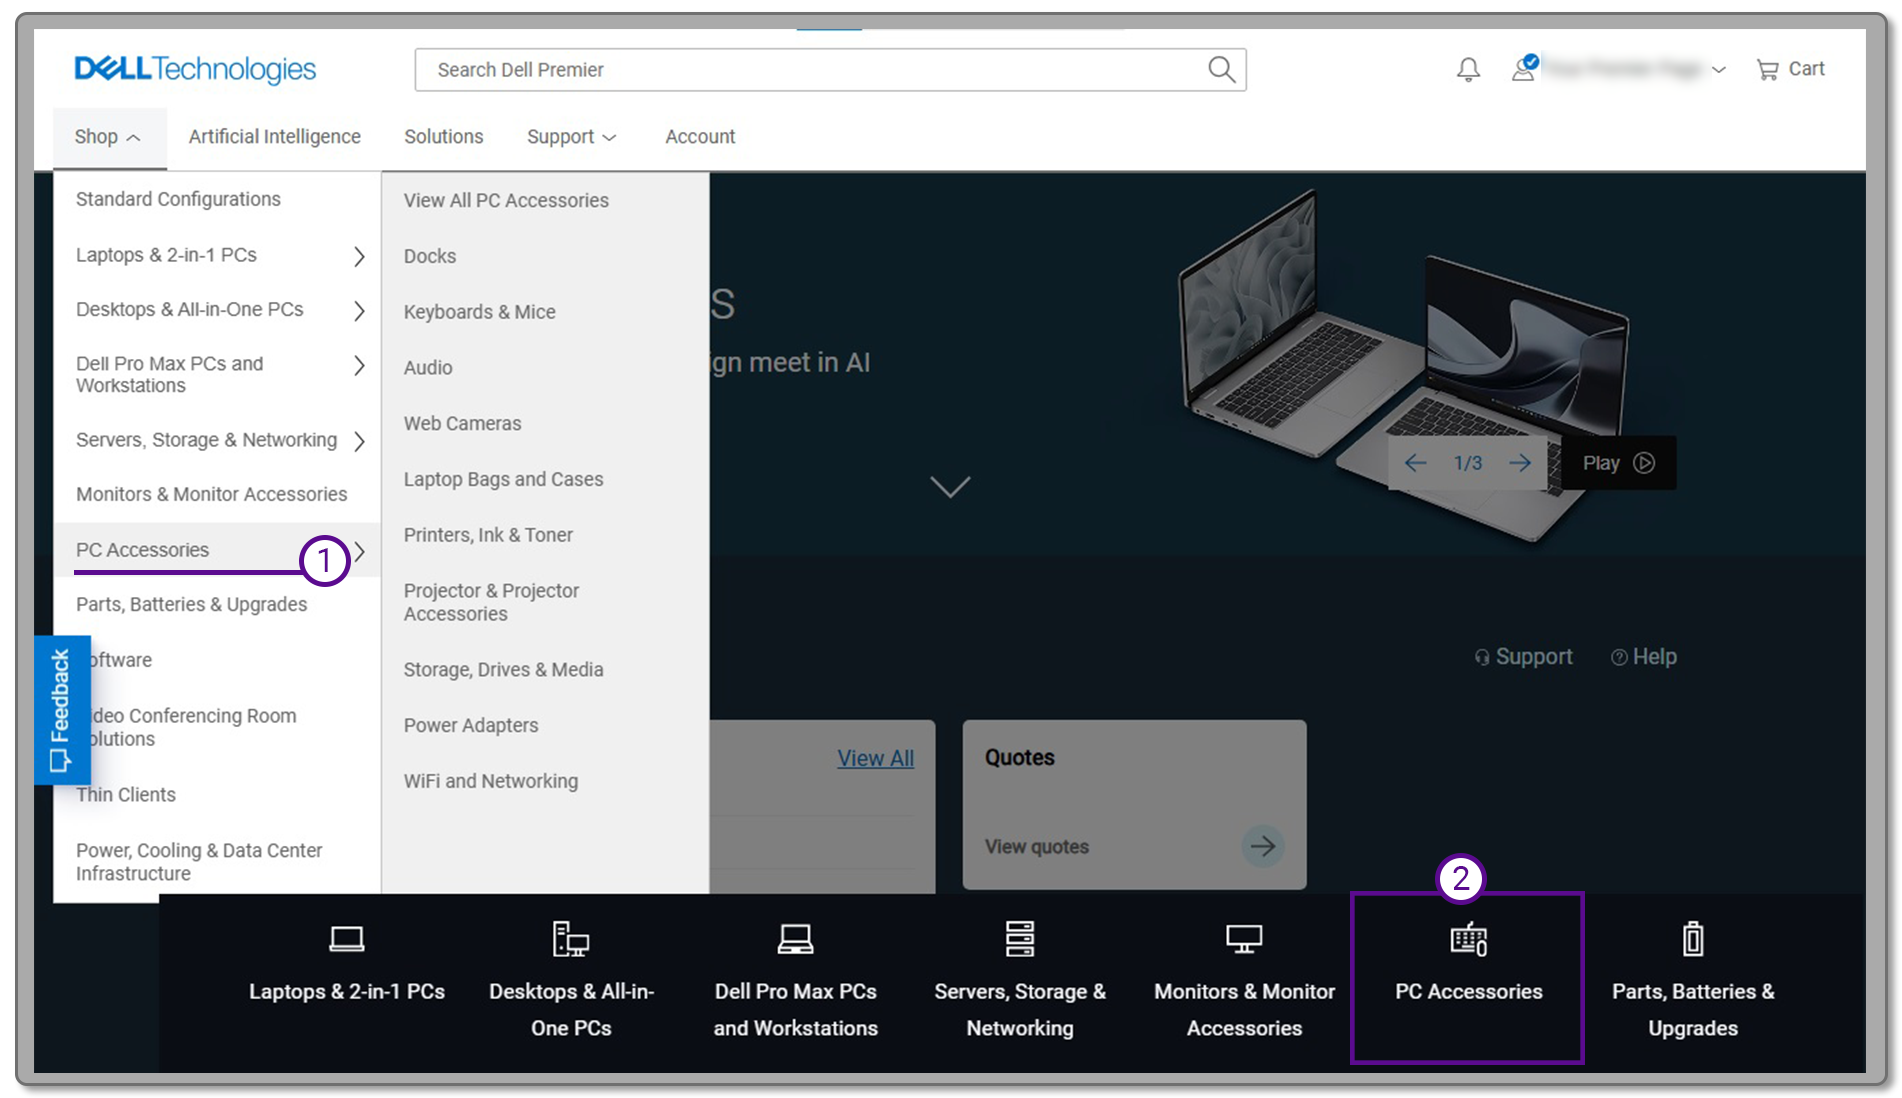
Task: Expand the Support dropdown menu
Action: pyautogui.click(x=571, y=137)
